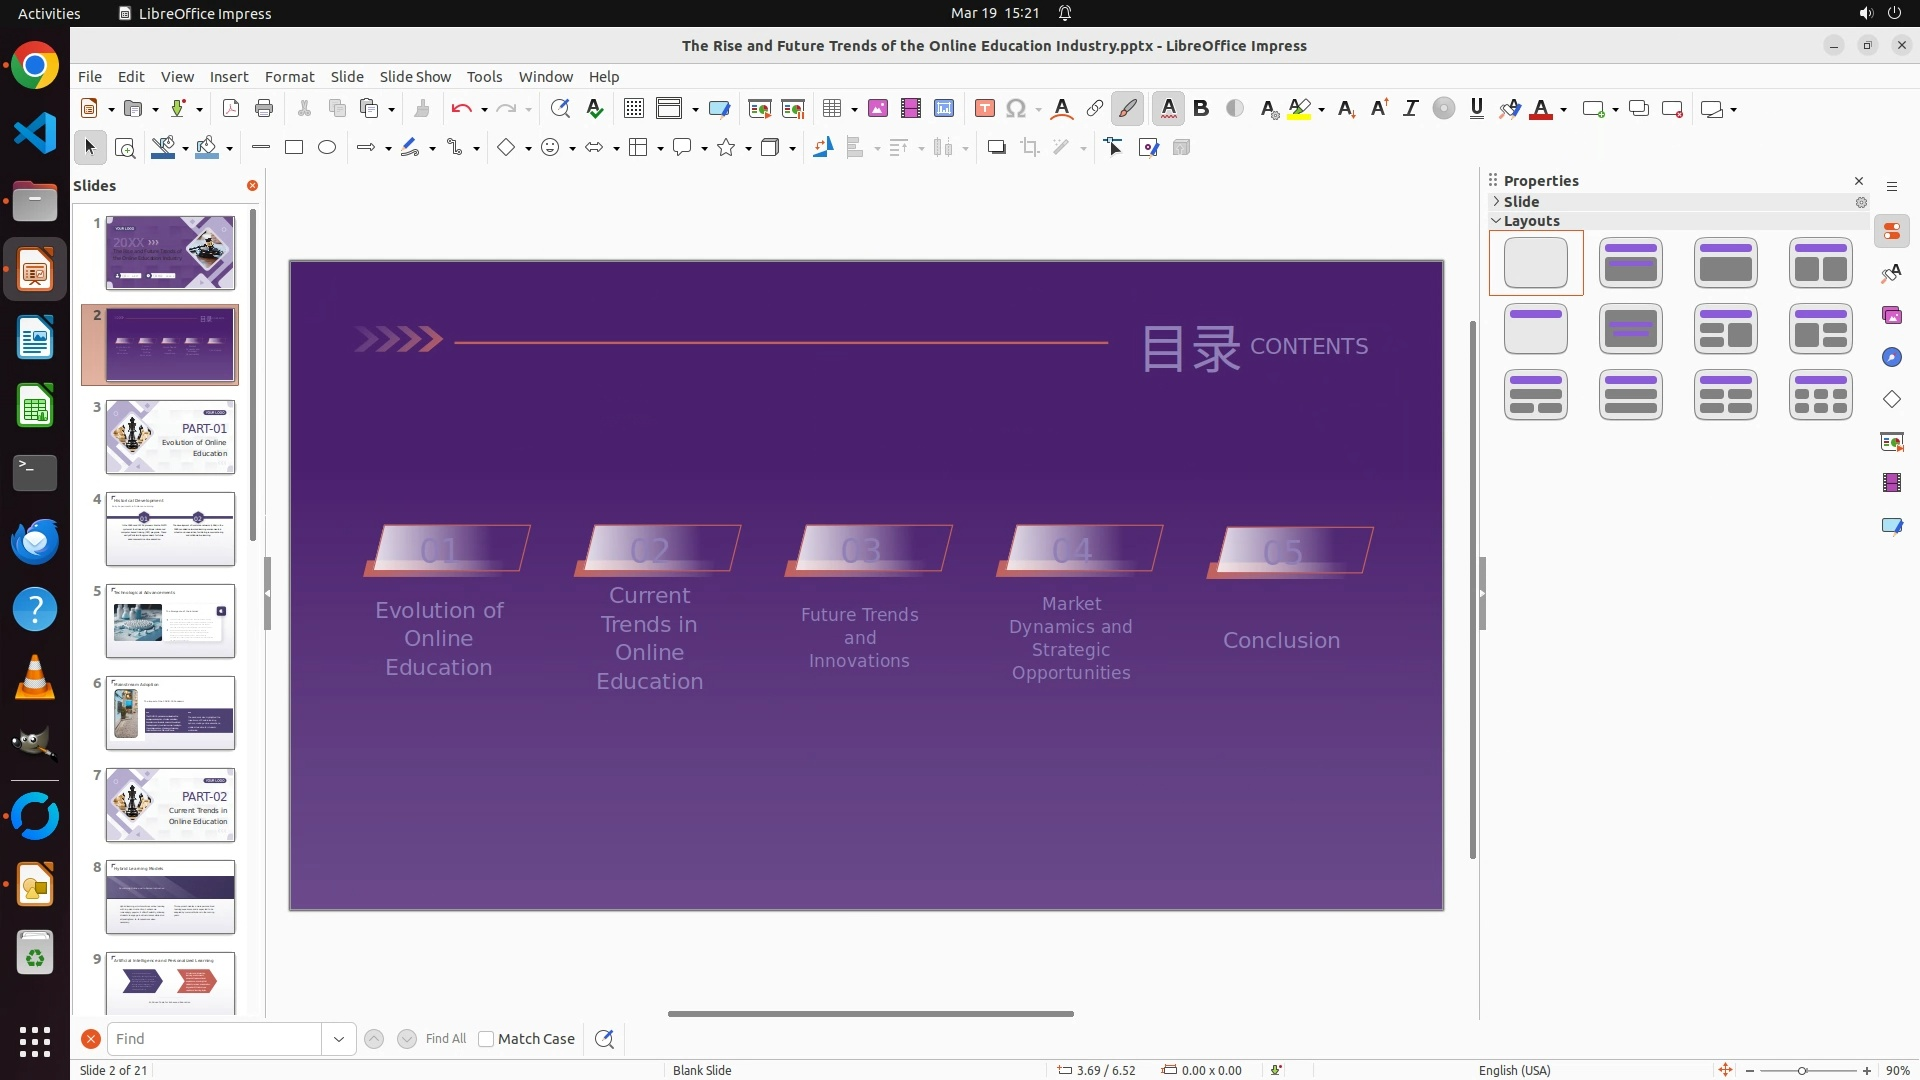
Task: Open the Slide Show menu
Action: (x=415, y=77)
